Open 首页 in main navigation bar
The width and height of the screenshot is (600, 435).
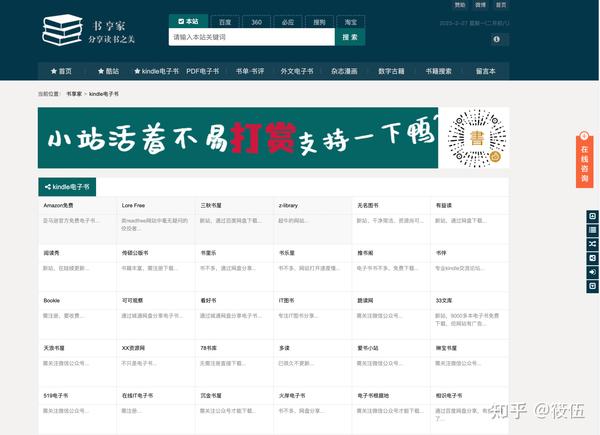click(61, 71)
